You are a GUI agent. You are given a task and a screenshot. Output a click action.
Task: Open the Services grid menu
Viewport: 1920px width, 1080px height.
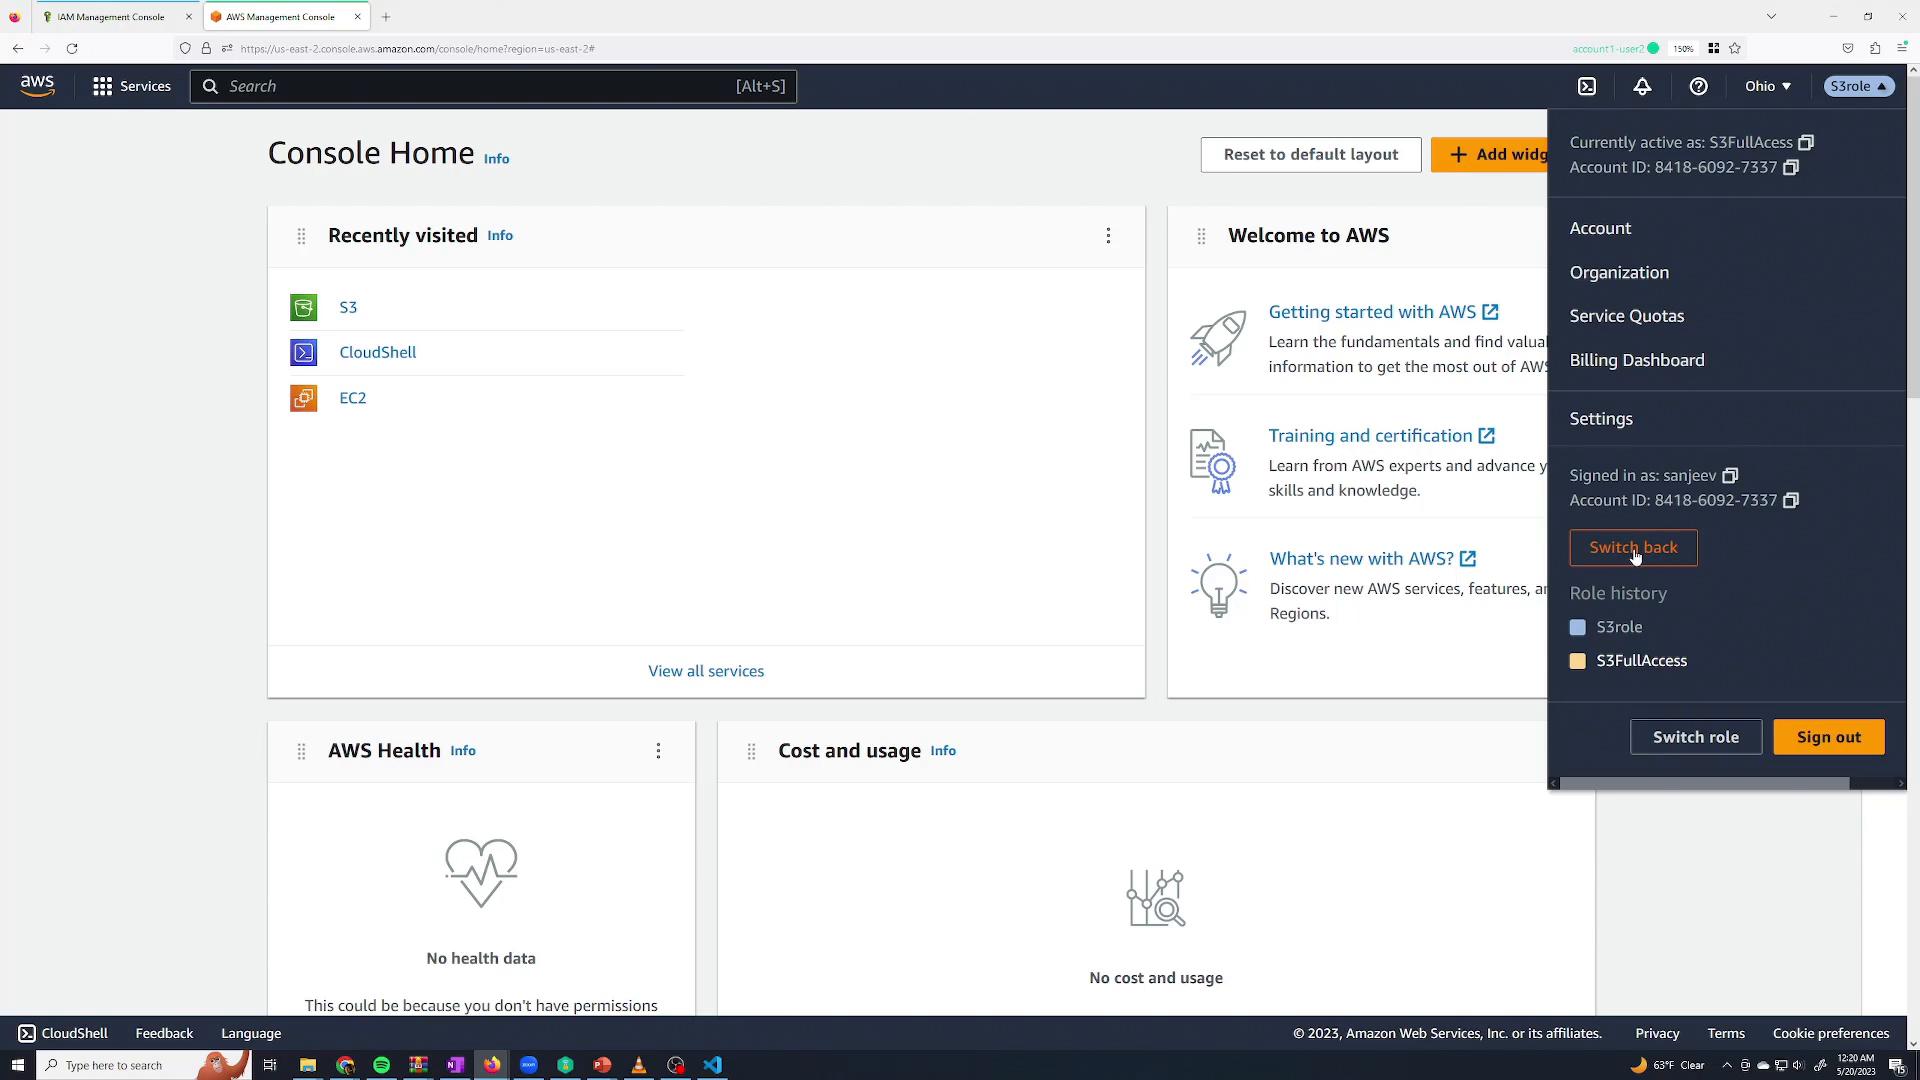point(131,86)
